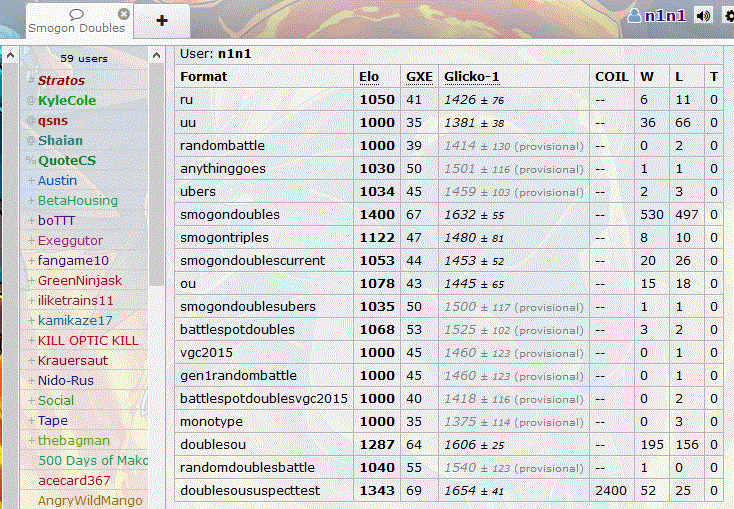Click the Glicko-1 column header
734x509 pixels.
[x=473, y=76]
